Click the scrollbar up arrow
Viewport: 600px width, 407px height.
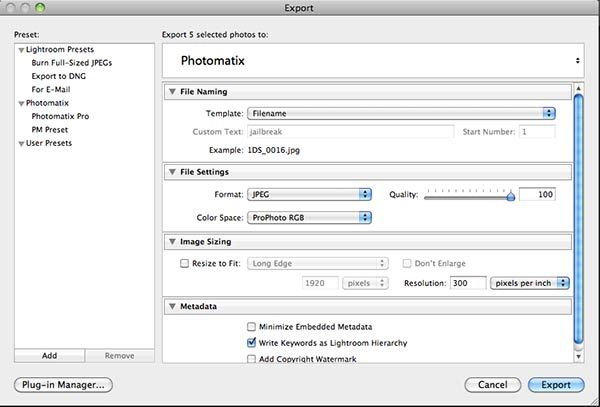579,88
